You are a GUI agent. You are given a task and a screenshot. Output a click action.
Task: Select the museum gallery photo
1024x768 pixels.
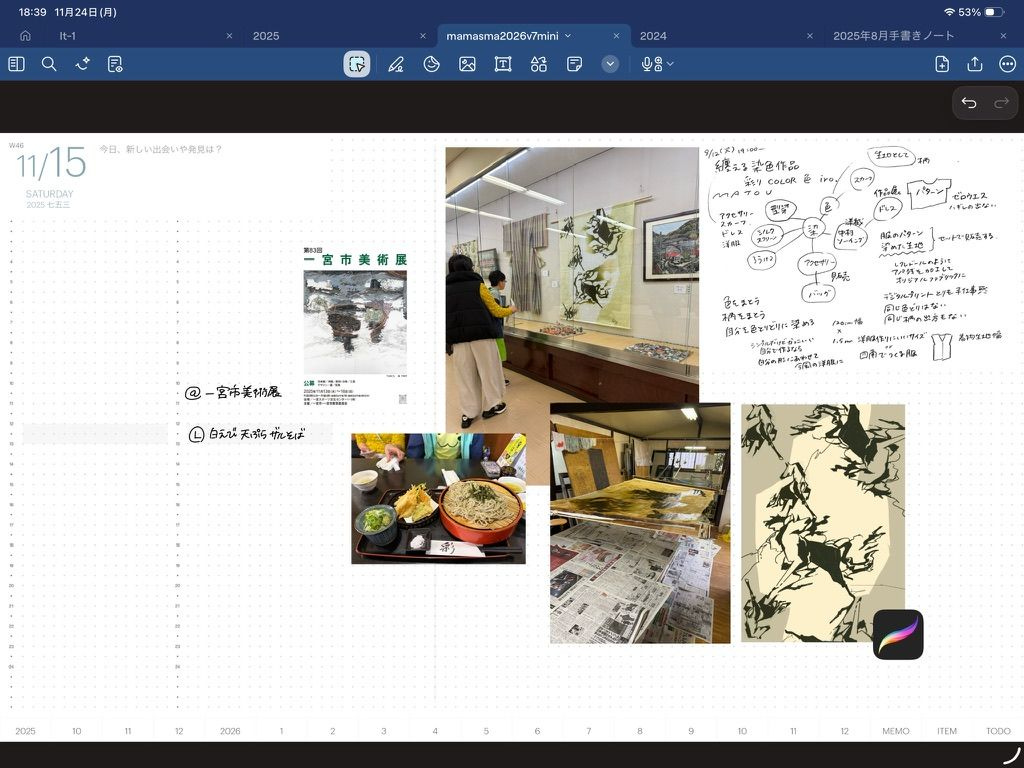point(572,274)
